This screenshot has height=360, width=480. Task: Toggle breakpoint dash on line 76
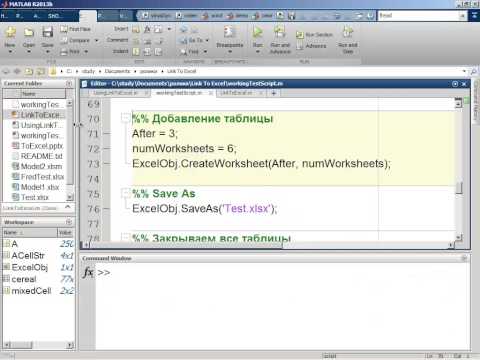point(106,209)
